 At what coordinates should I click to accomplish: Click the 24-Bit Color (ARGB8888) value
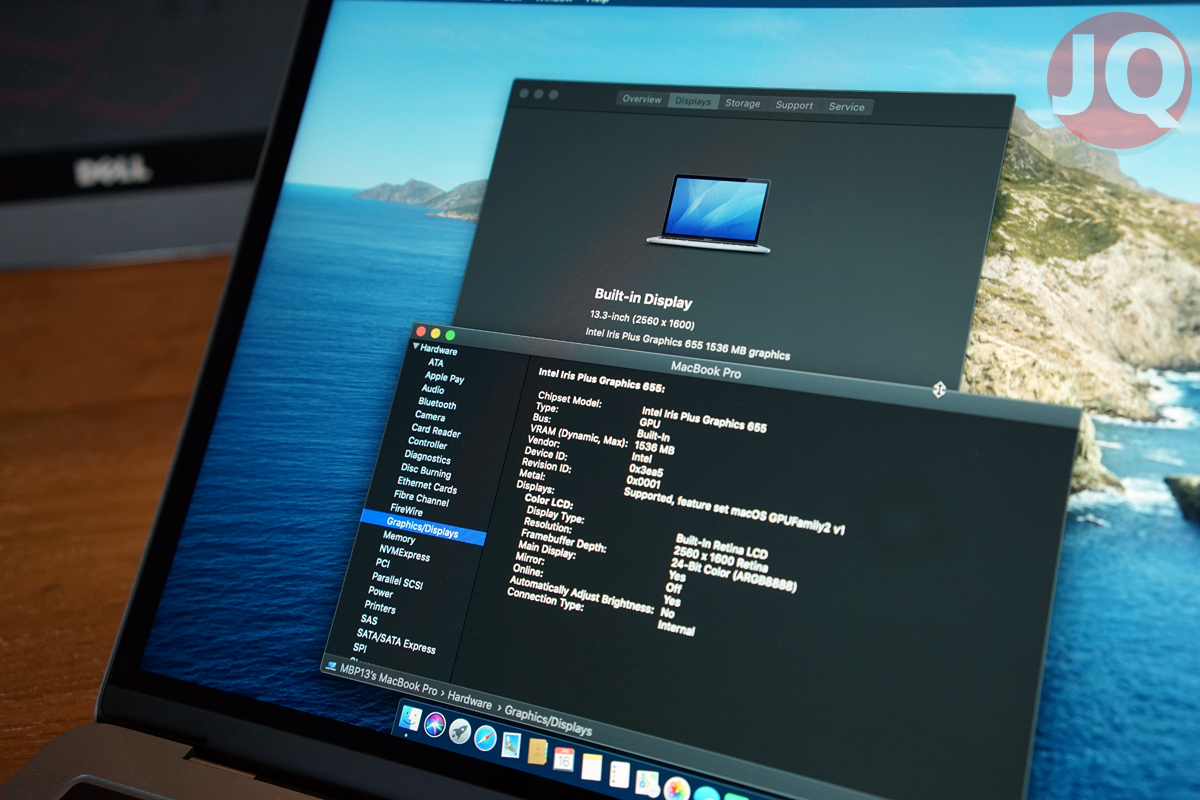pyautogui.click(x=735, y=575)
